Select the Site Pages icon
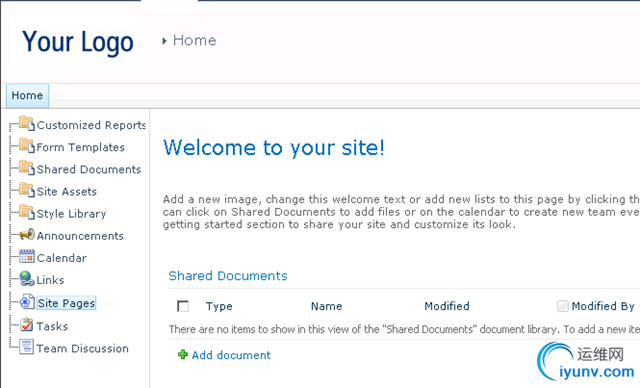This screenshot has height=388, width=640. (27, 302)
